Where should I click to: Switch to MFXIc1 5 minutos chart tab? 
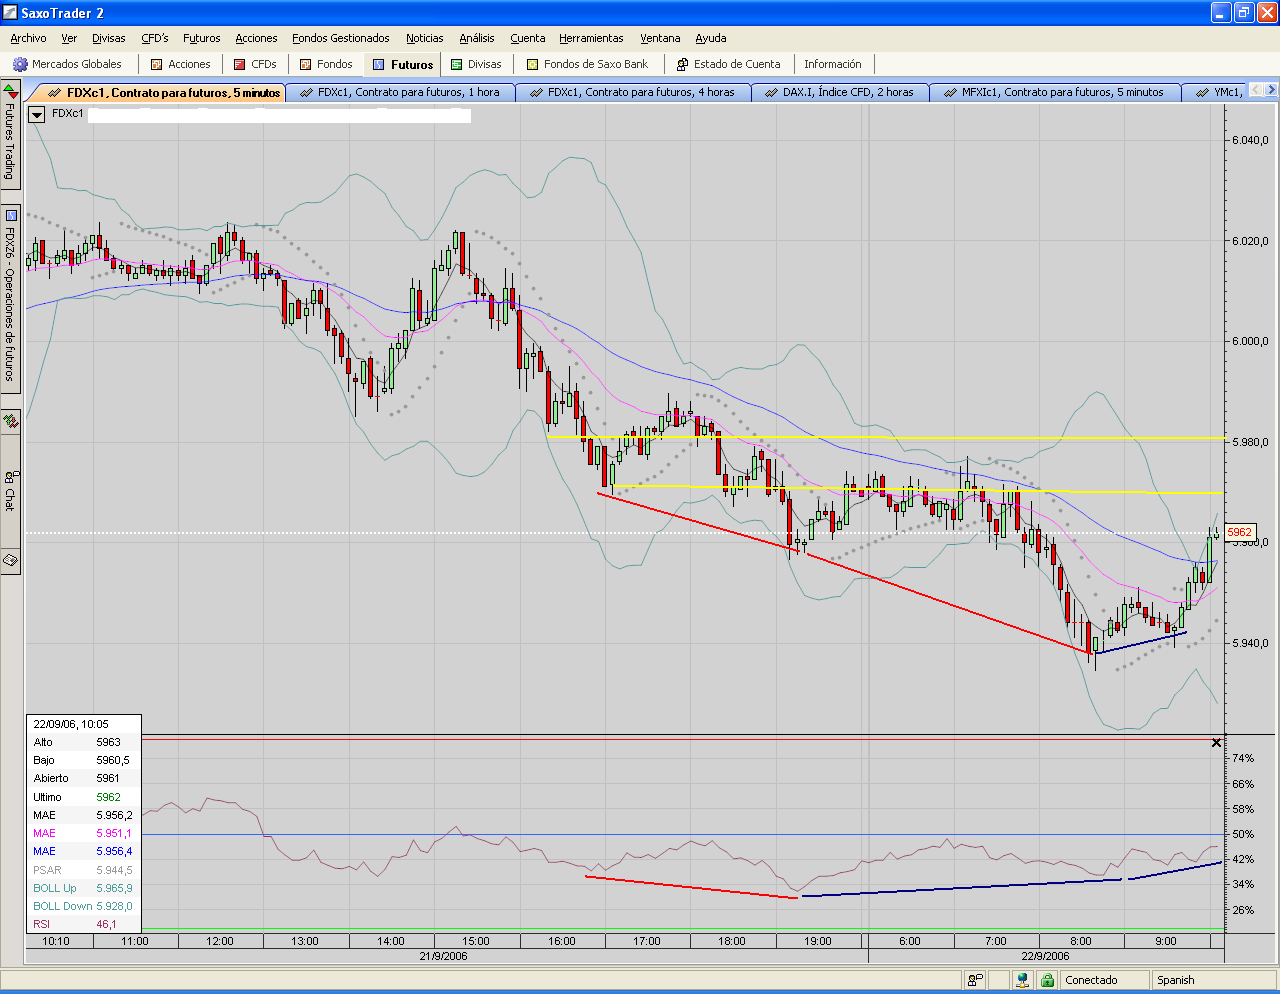pos(1054,92)
